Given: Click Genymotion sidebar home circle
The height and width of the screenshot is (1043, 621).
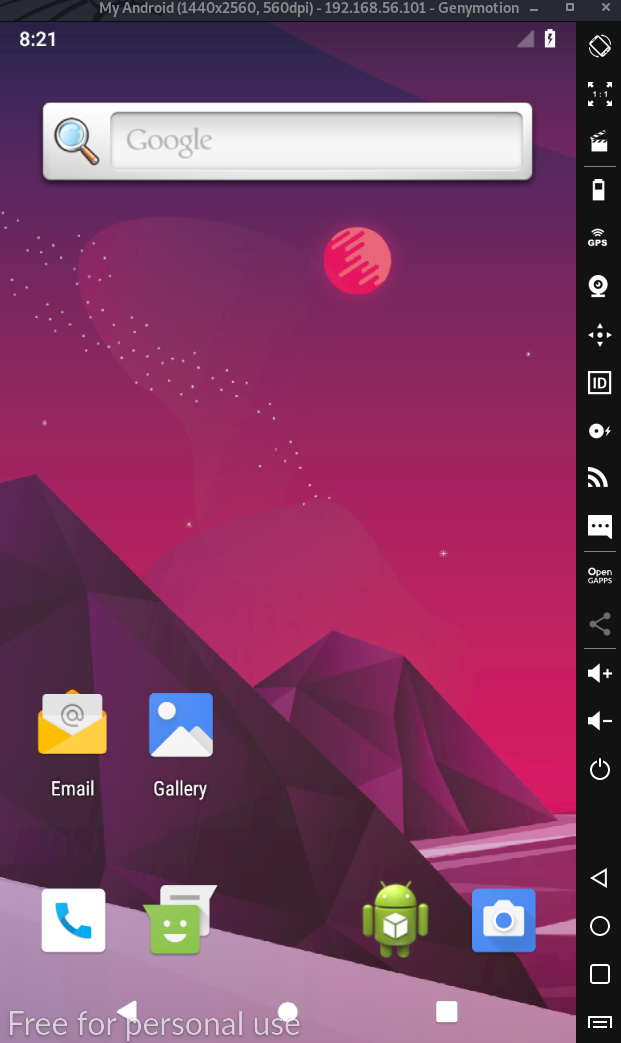Looking at the screenshot, I should pyautogui.click(x=600, y=926).
